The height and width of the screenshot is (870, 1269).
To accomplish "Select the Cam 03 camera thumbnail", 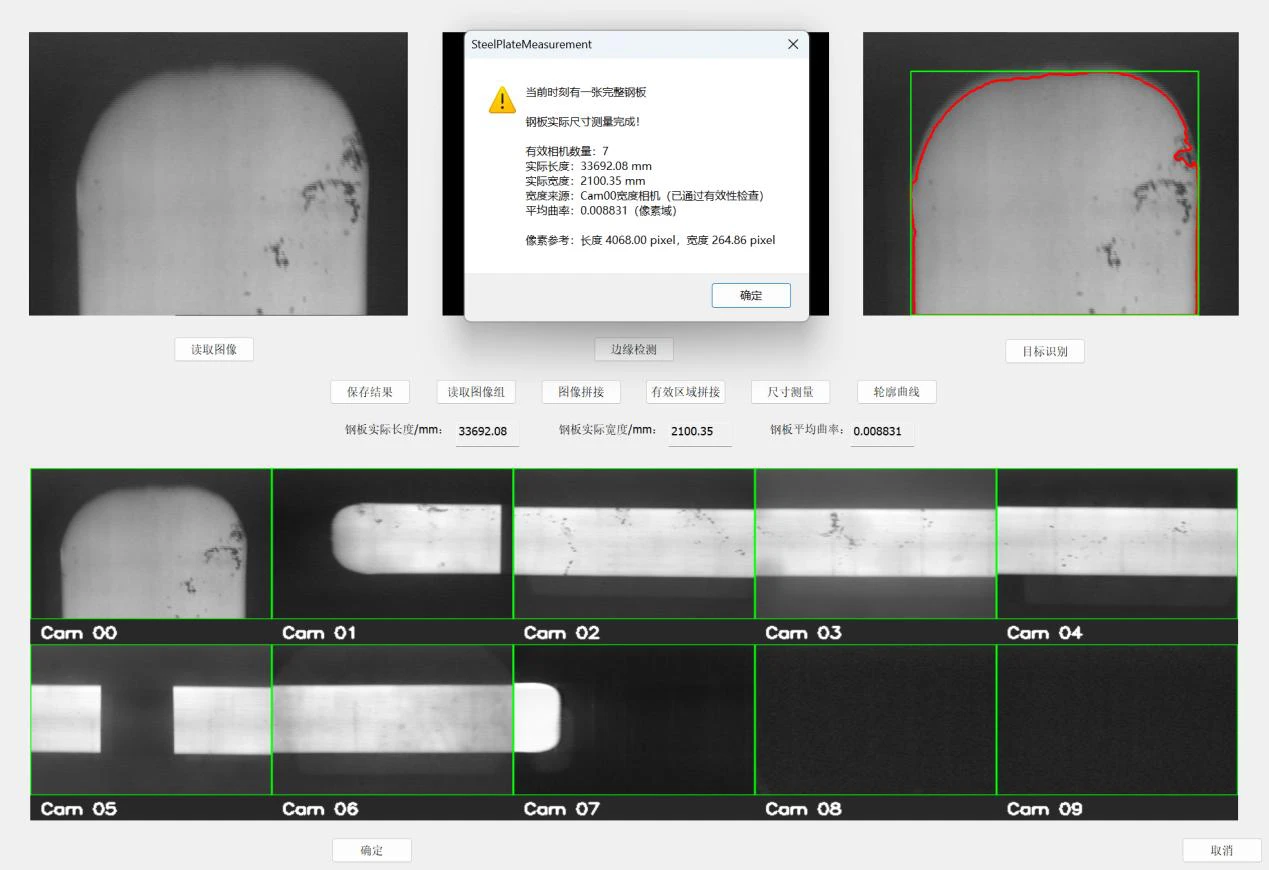I will [876, 544].
